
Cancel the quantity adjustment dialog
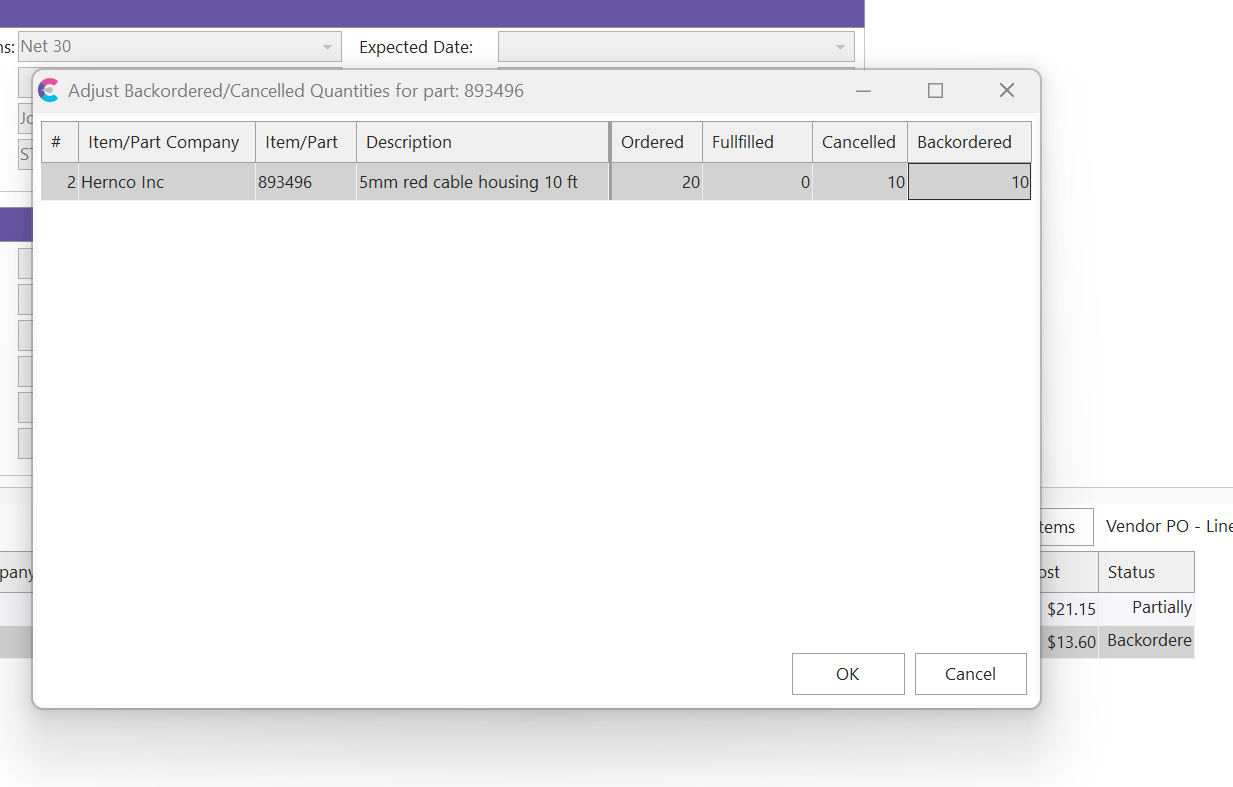pos(970,674)
